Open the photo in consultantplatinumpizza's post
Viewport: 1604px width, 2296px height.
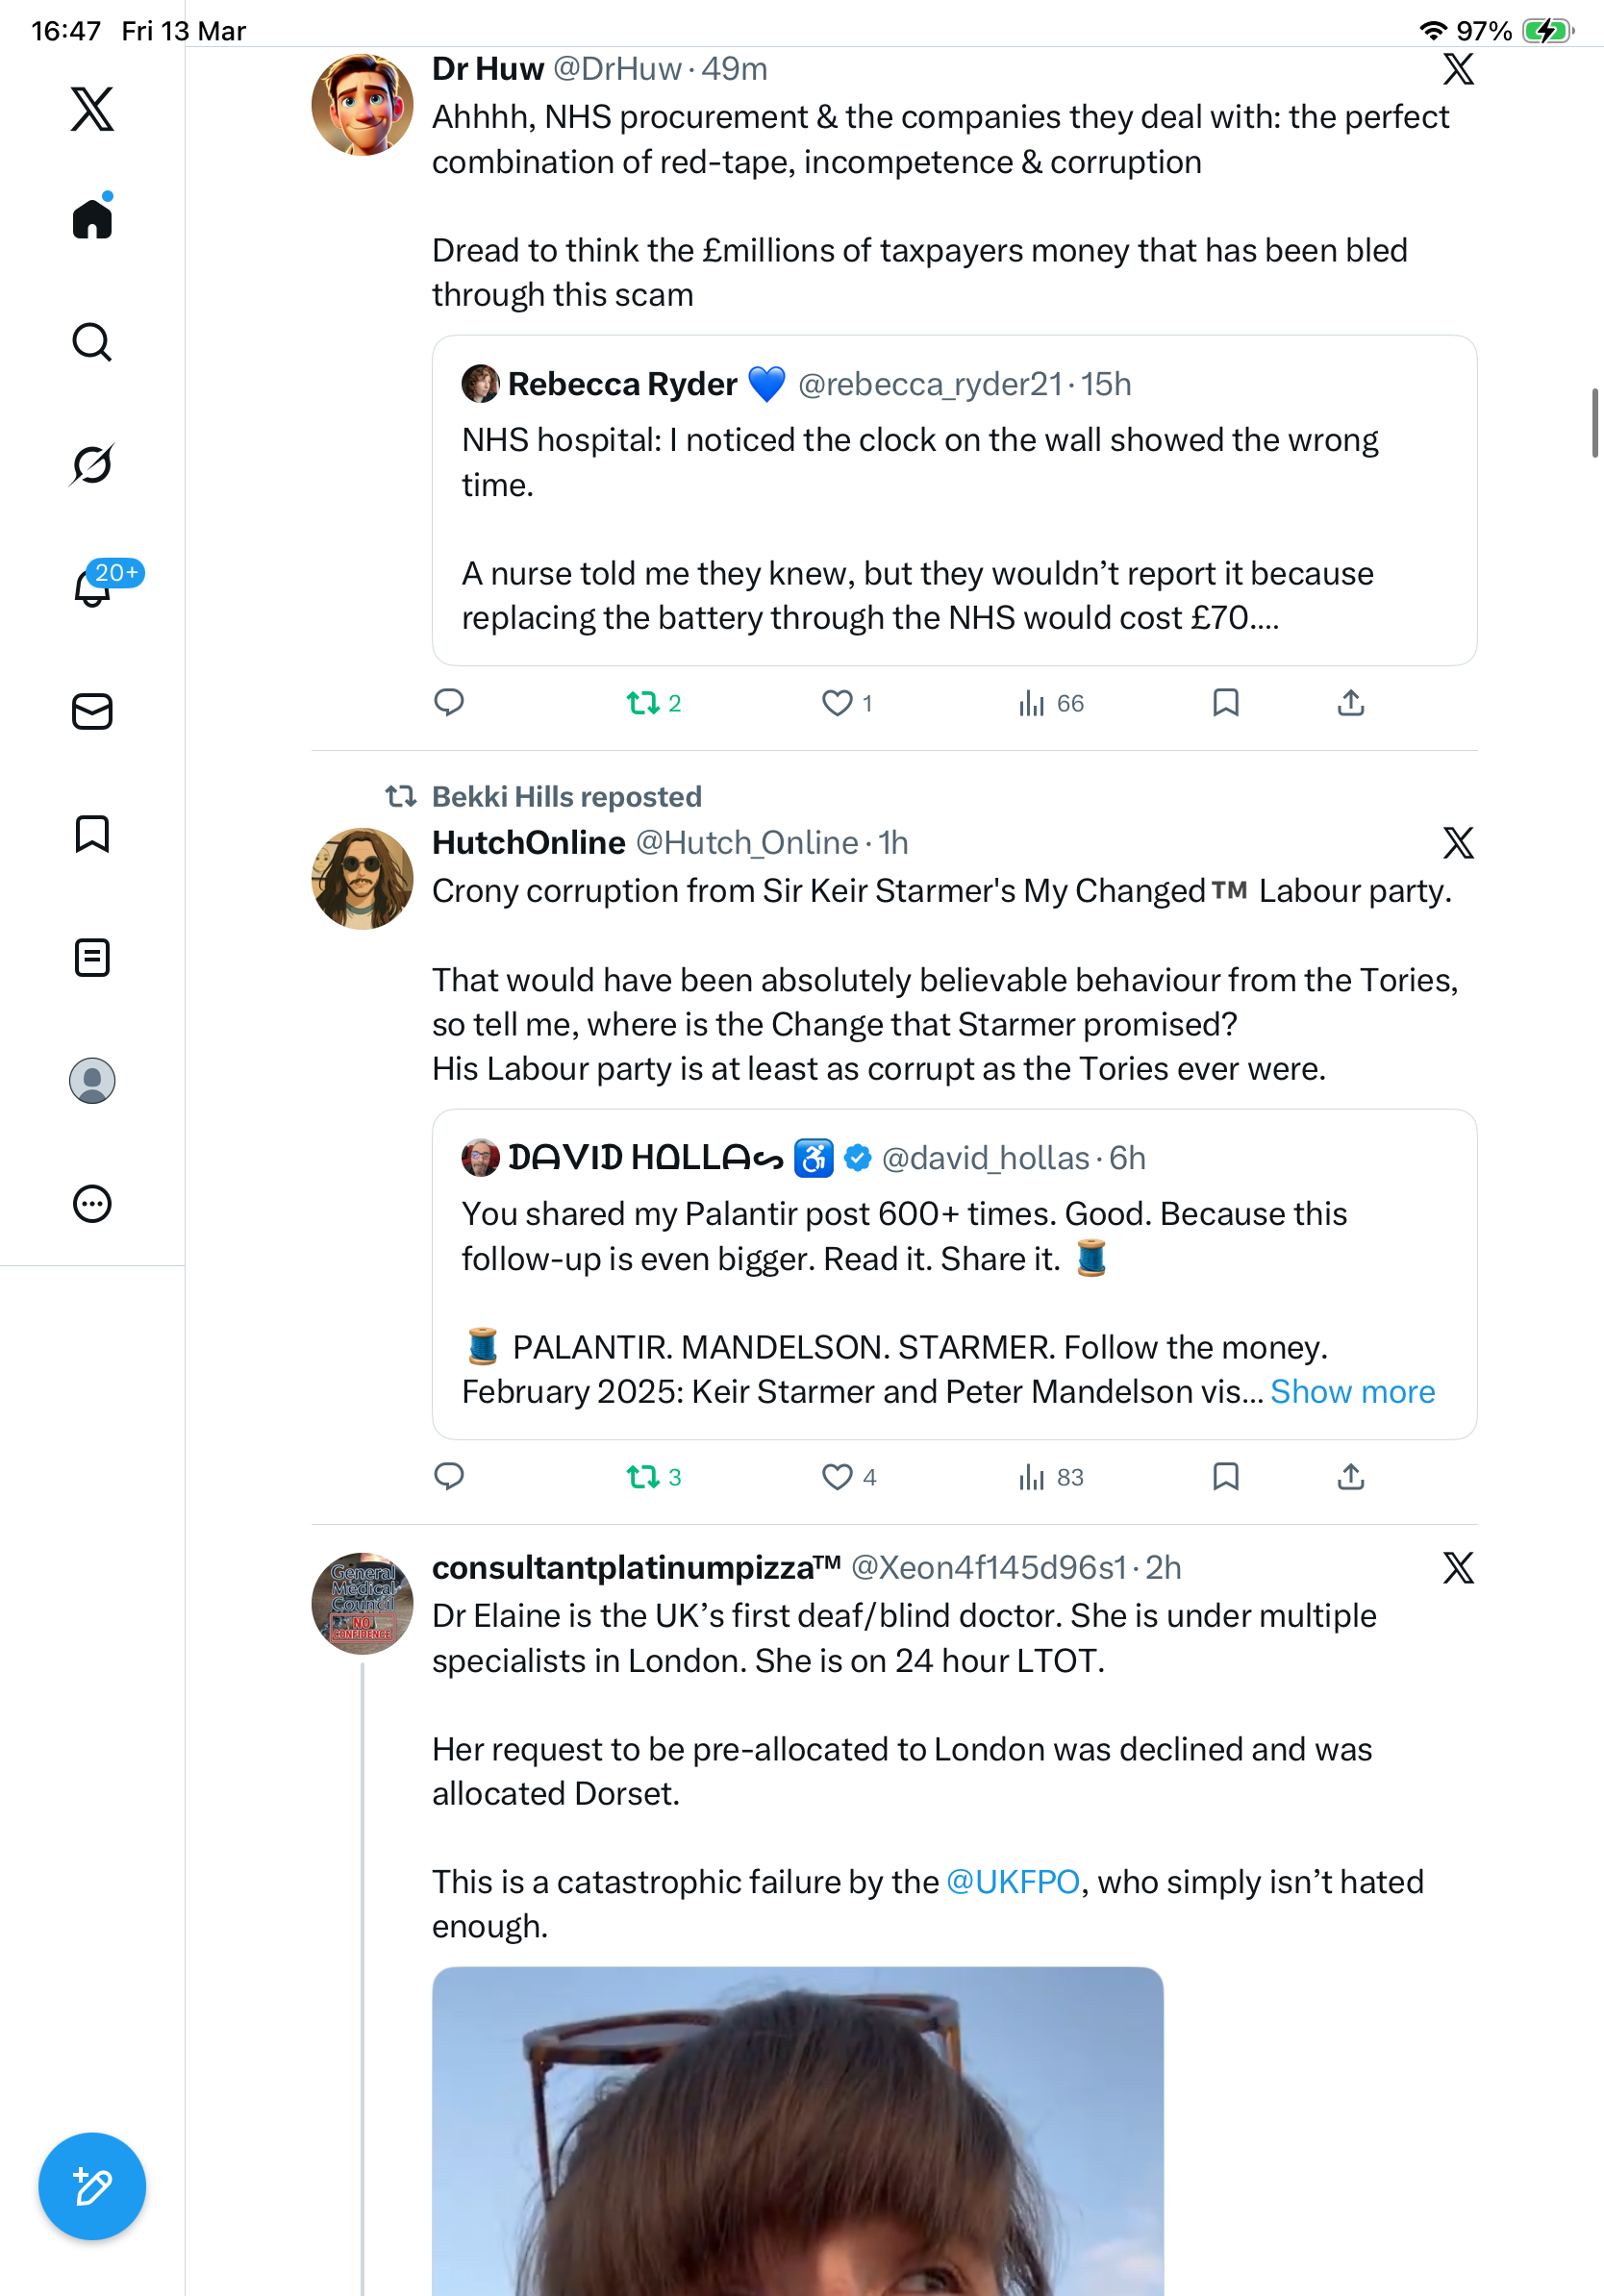798,2131
